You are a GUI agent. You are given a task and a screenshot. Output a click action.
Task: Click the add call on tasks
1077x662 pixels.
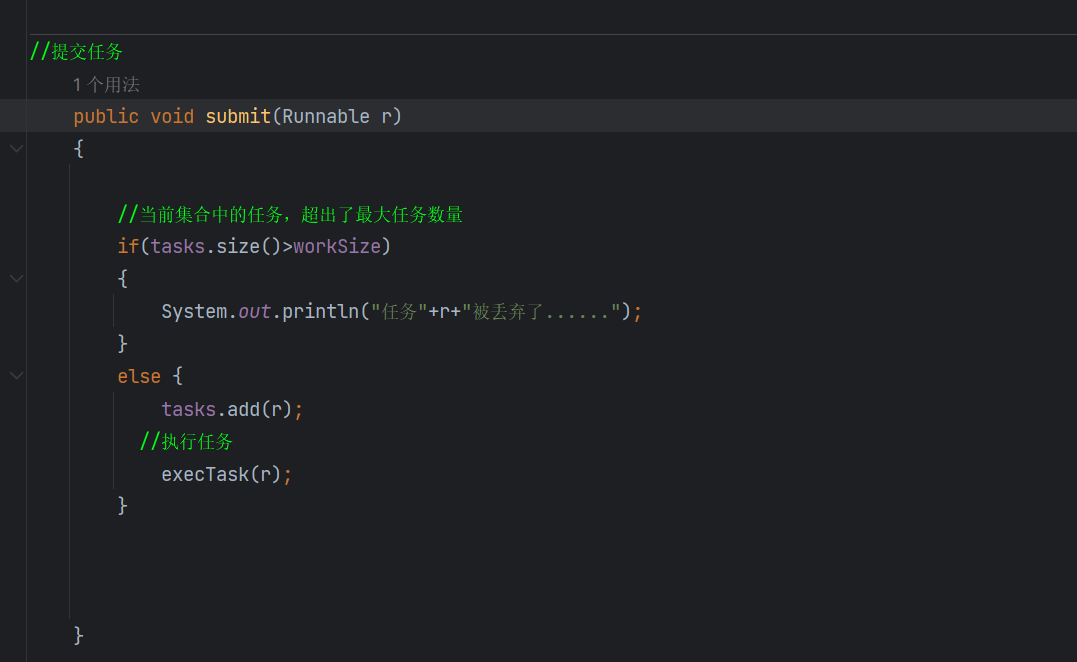[x=243, y=409]
